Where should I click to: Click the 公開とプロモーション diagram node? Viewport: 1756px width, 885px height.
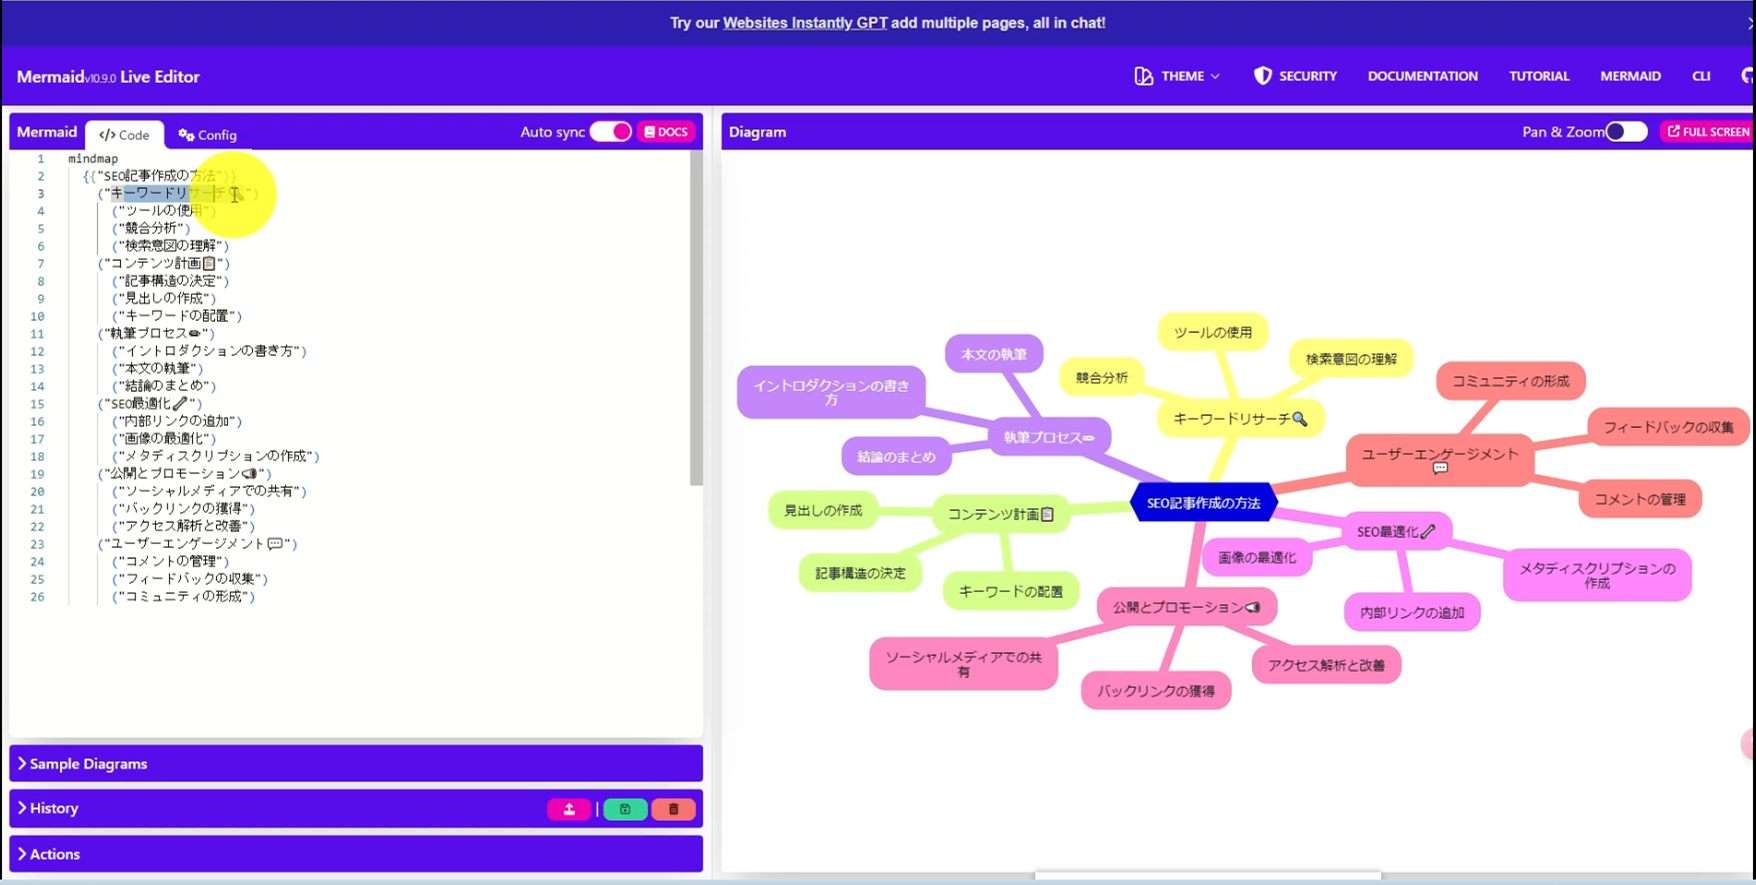(1186, 607)
